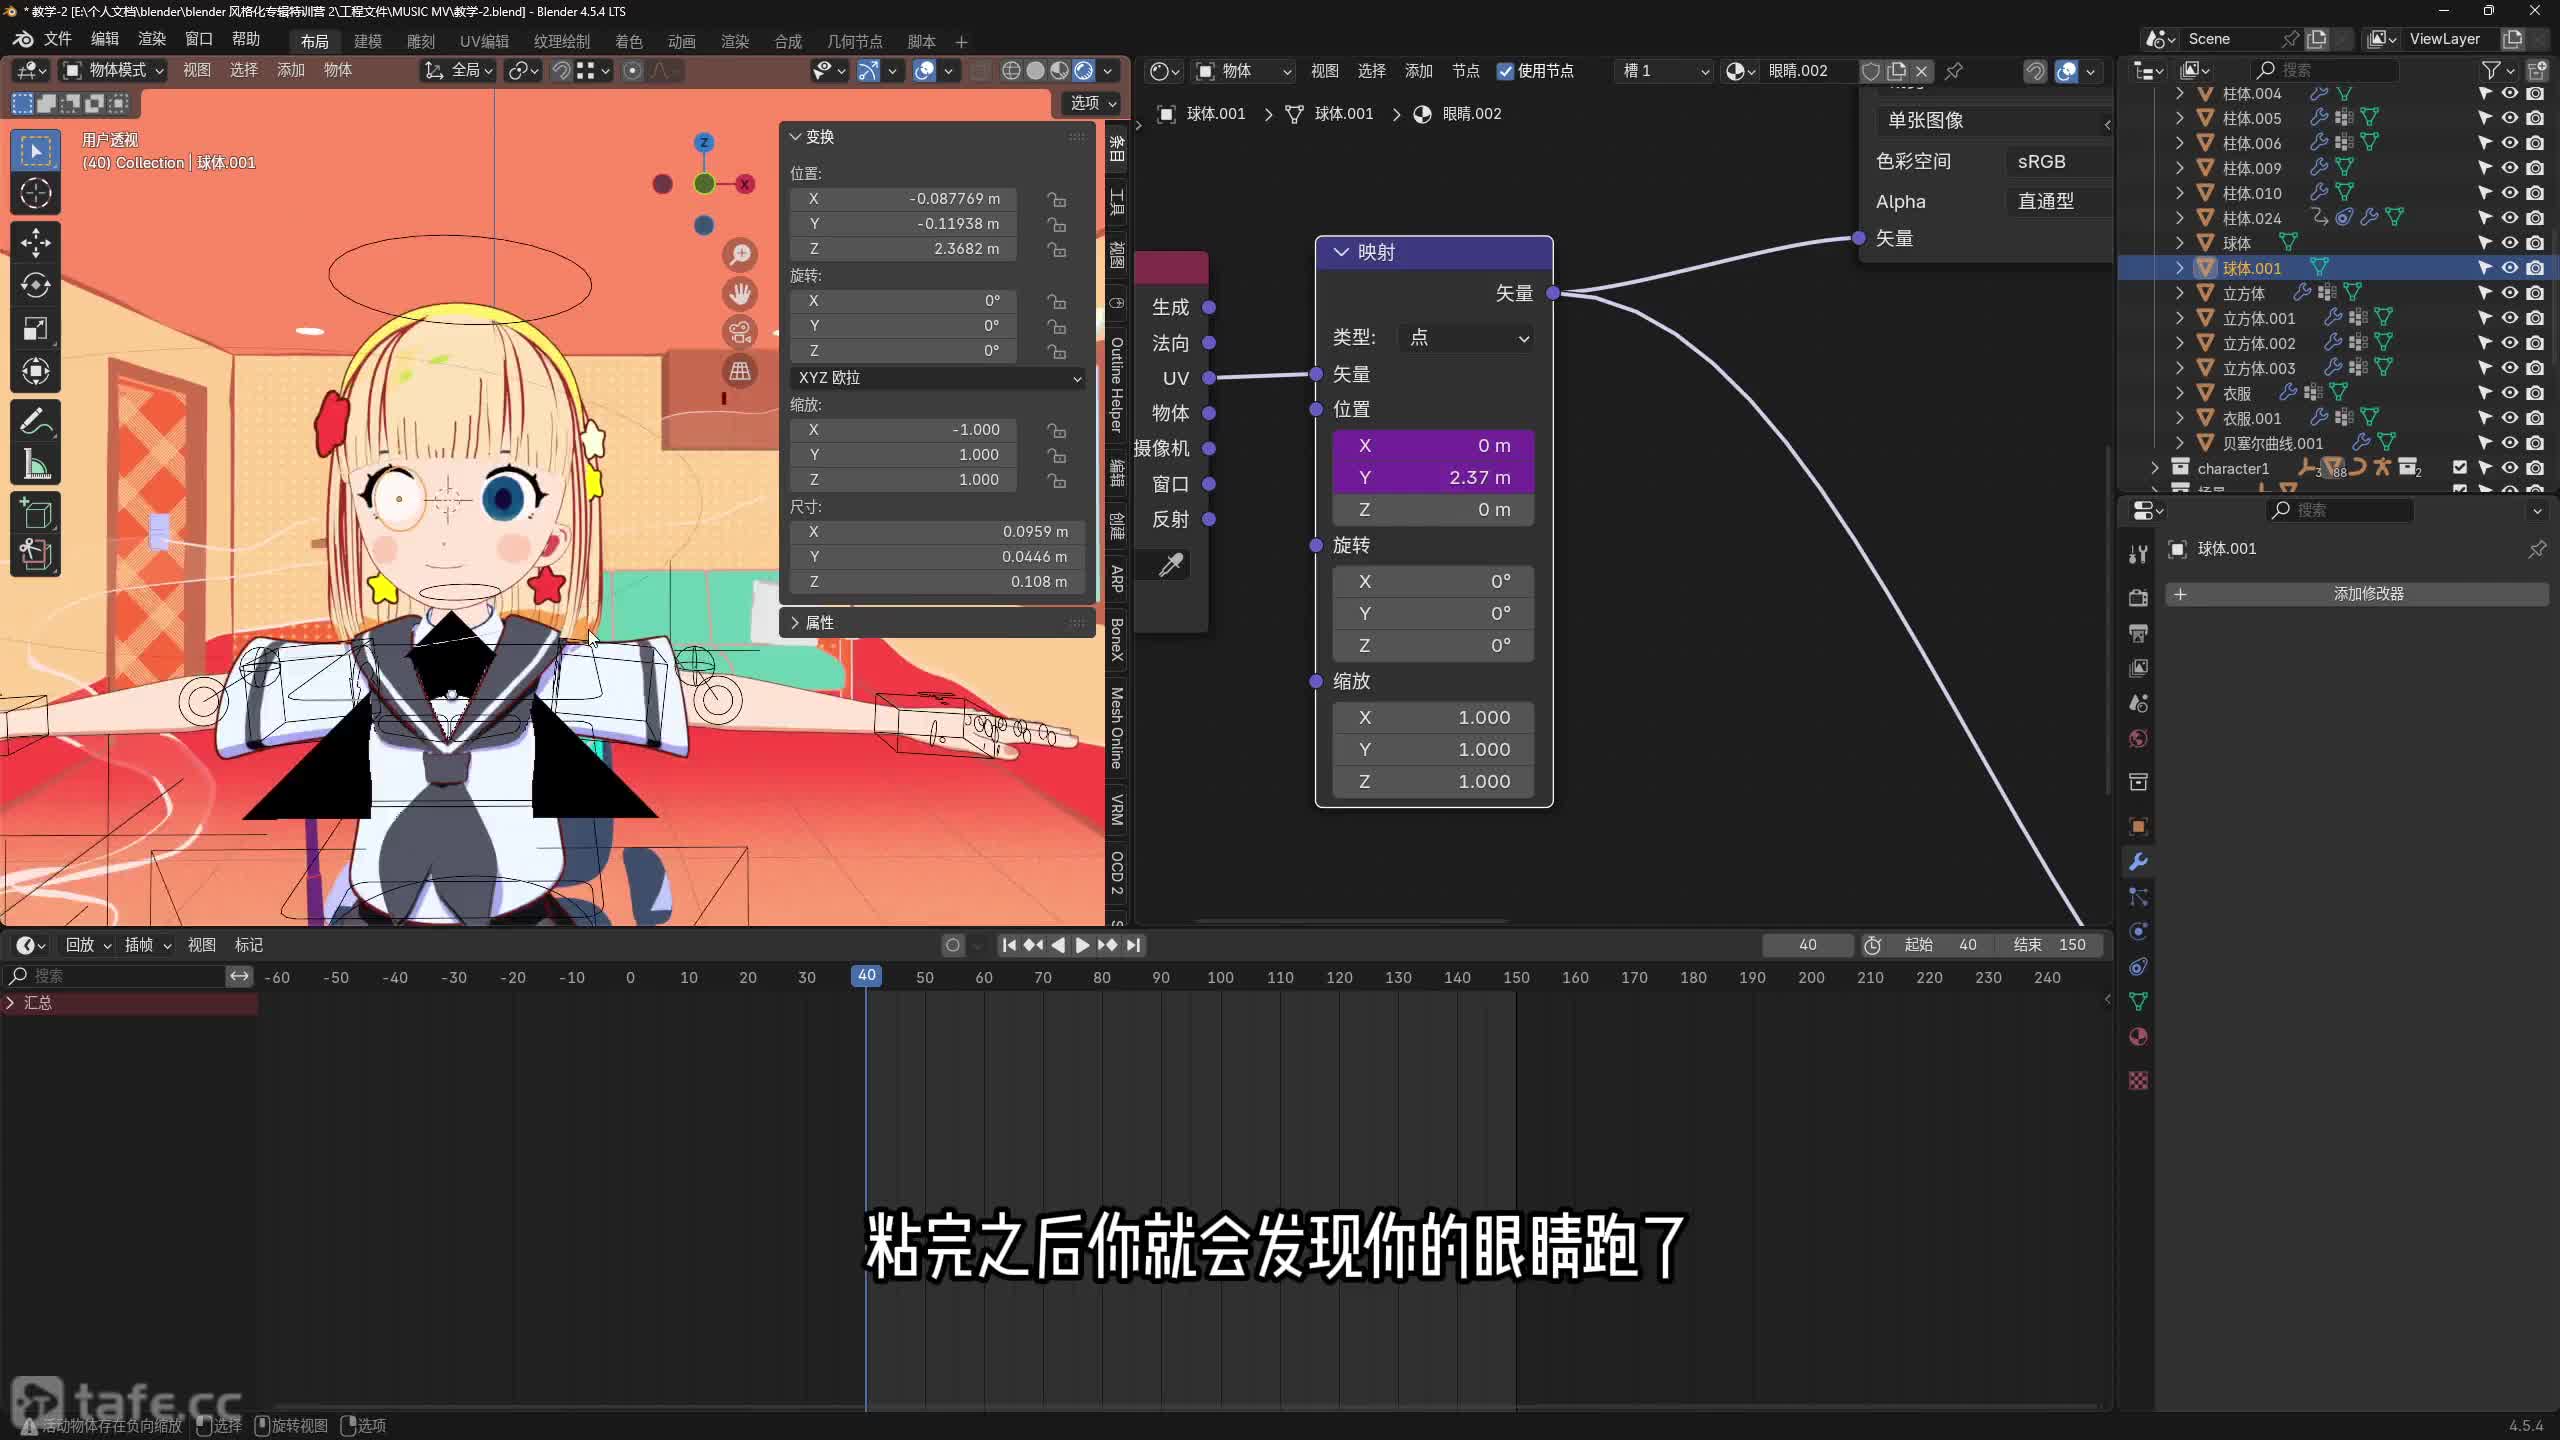Click the mapping position Y 2.37 m field
Image resolution: width=2560 pixels, height=1440 pixels.
pos(1433,478)
